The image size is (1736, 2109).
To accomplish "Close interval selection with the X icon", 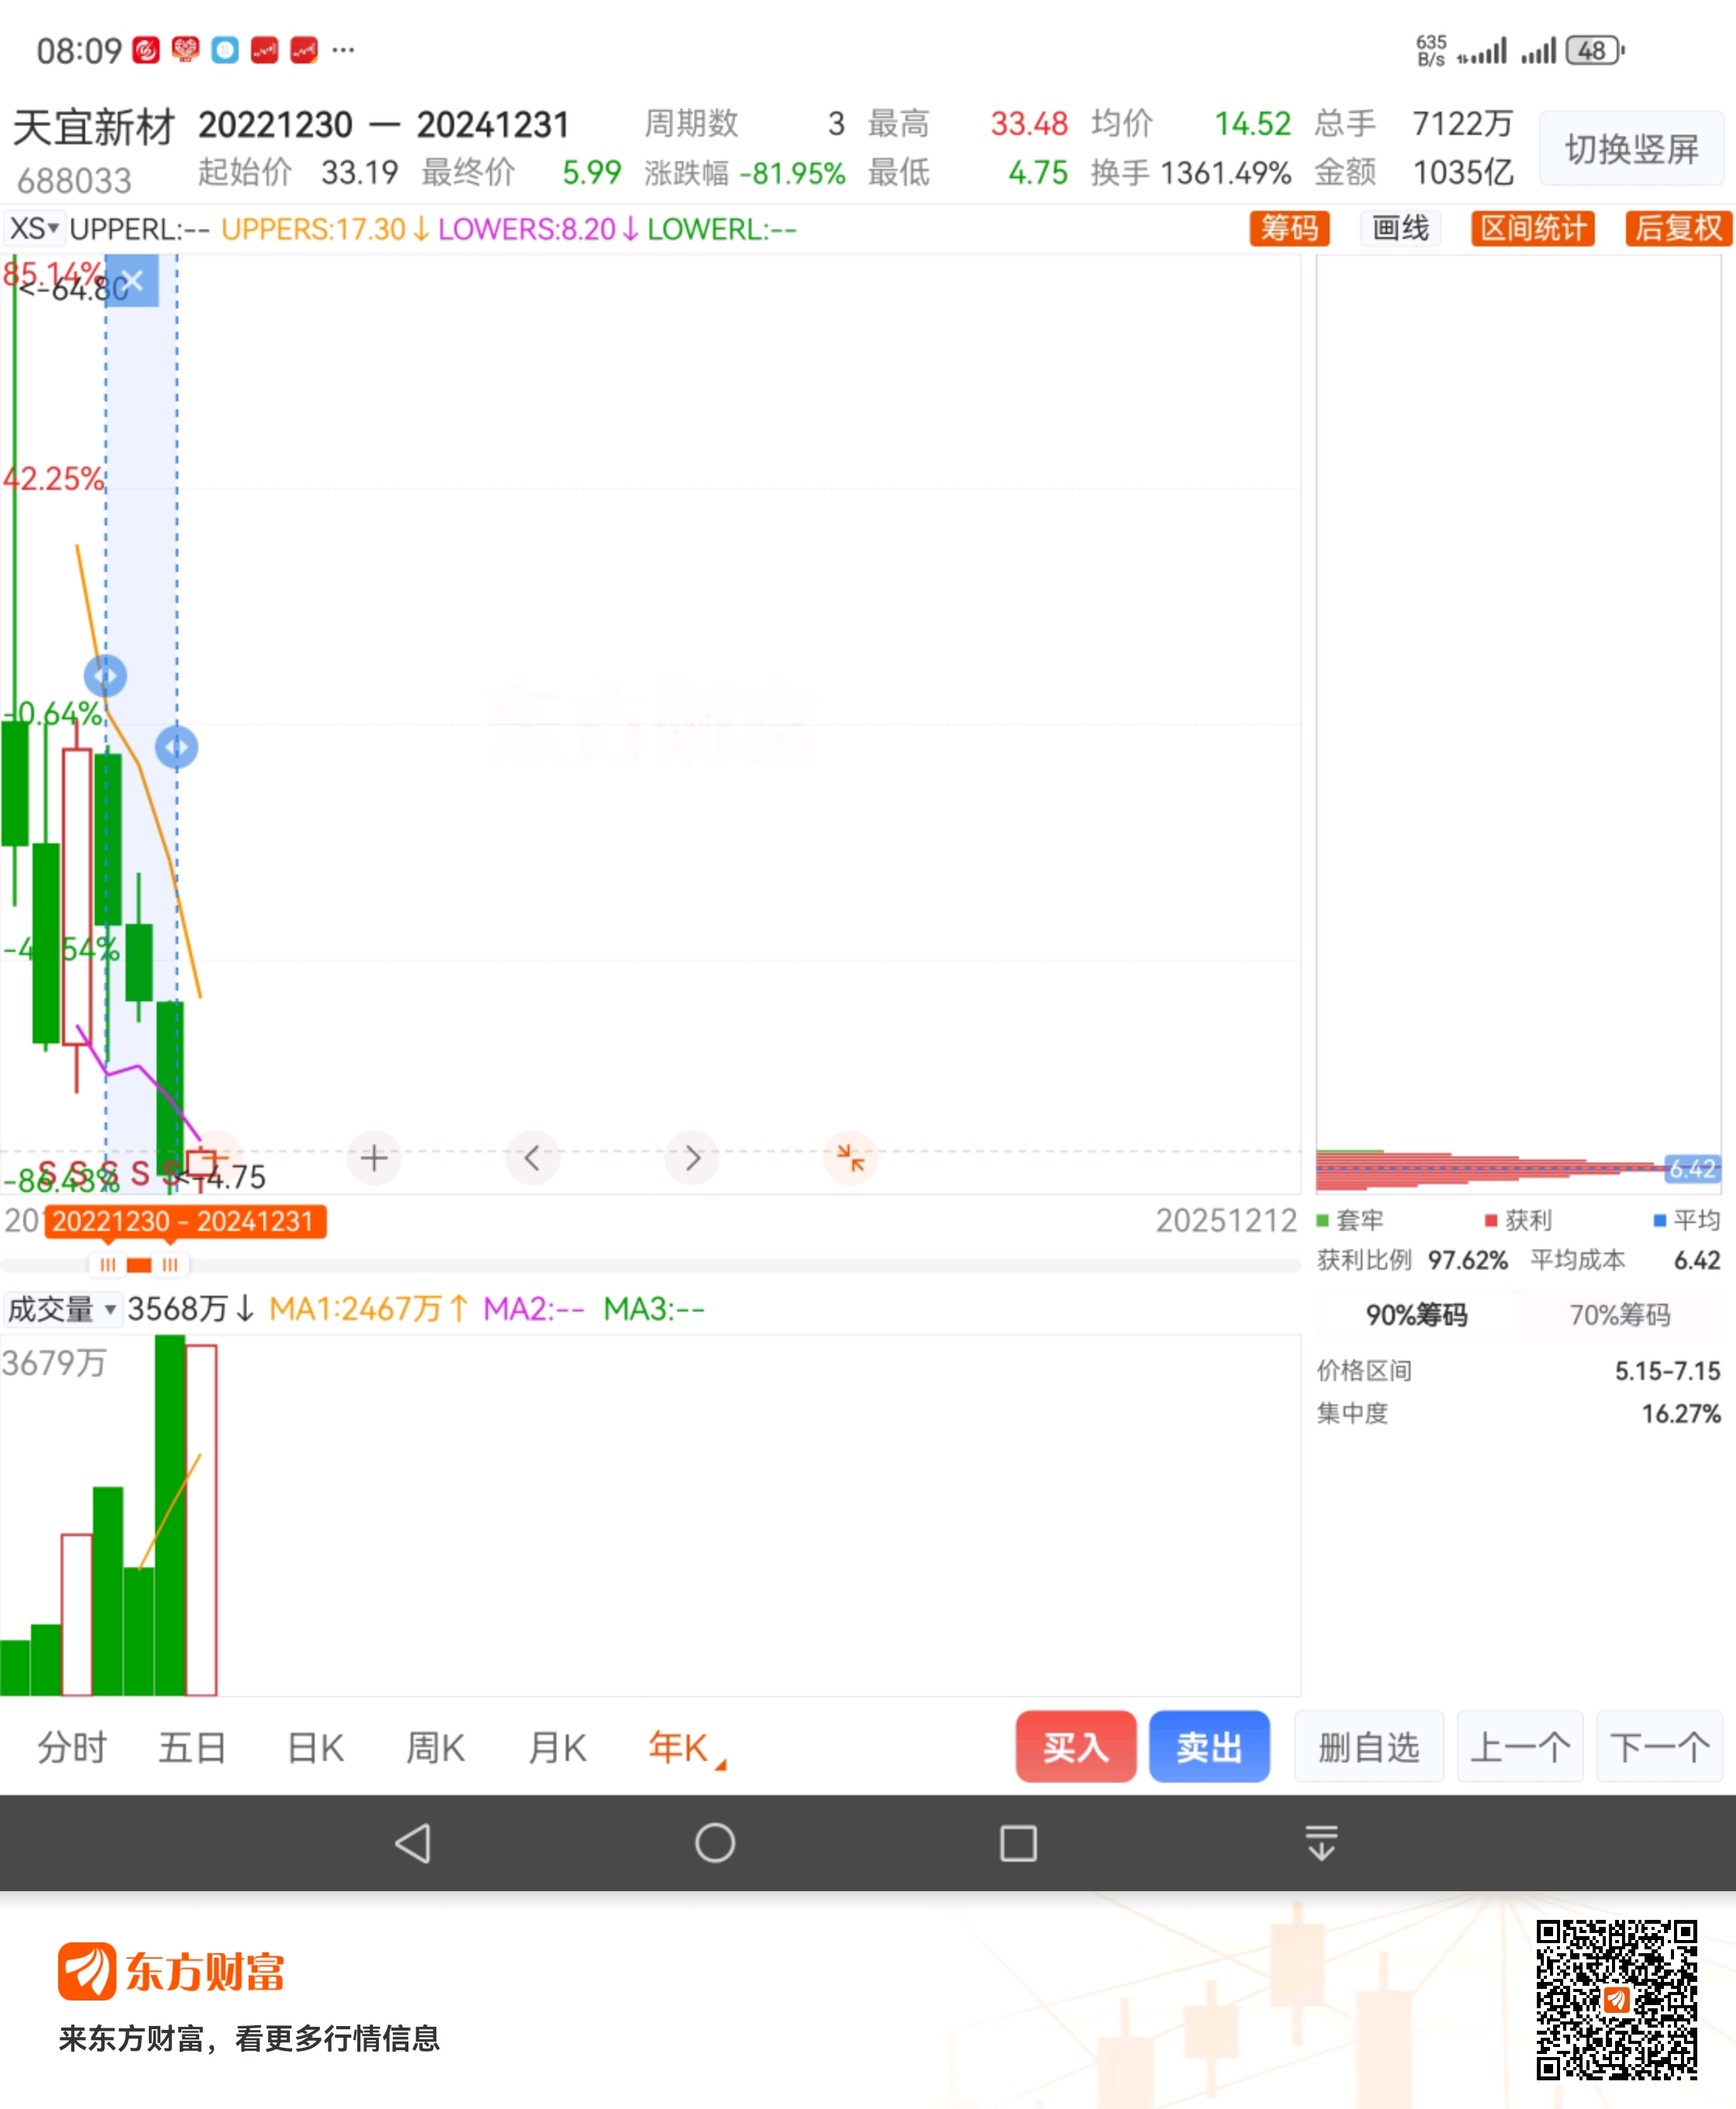I will 132,281.
